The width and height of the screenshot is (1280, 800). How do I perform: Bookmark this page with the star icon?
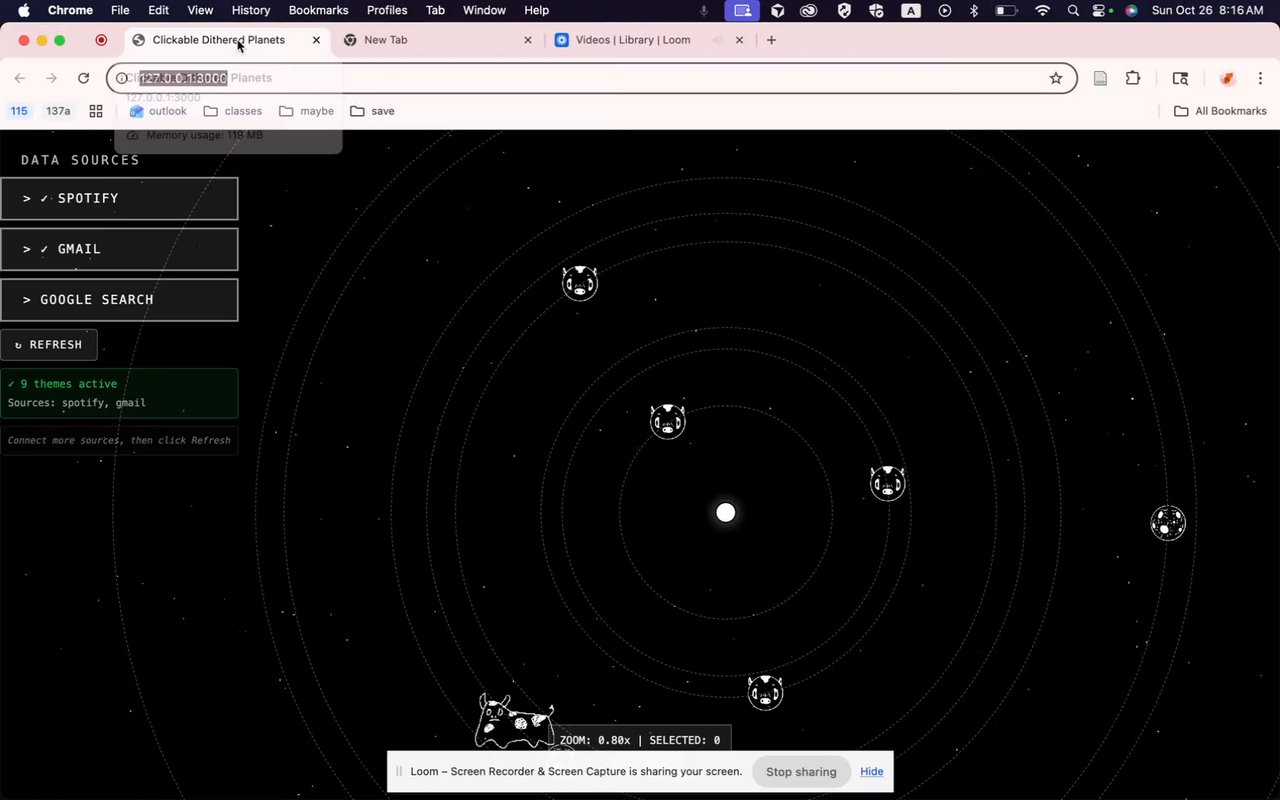1055,78
